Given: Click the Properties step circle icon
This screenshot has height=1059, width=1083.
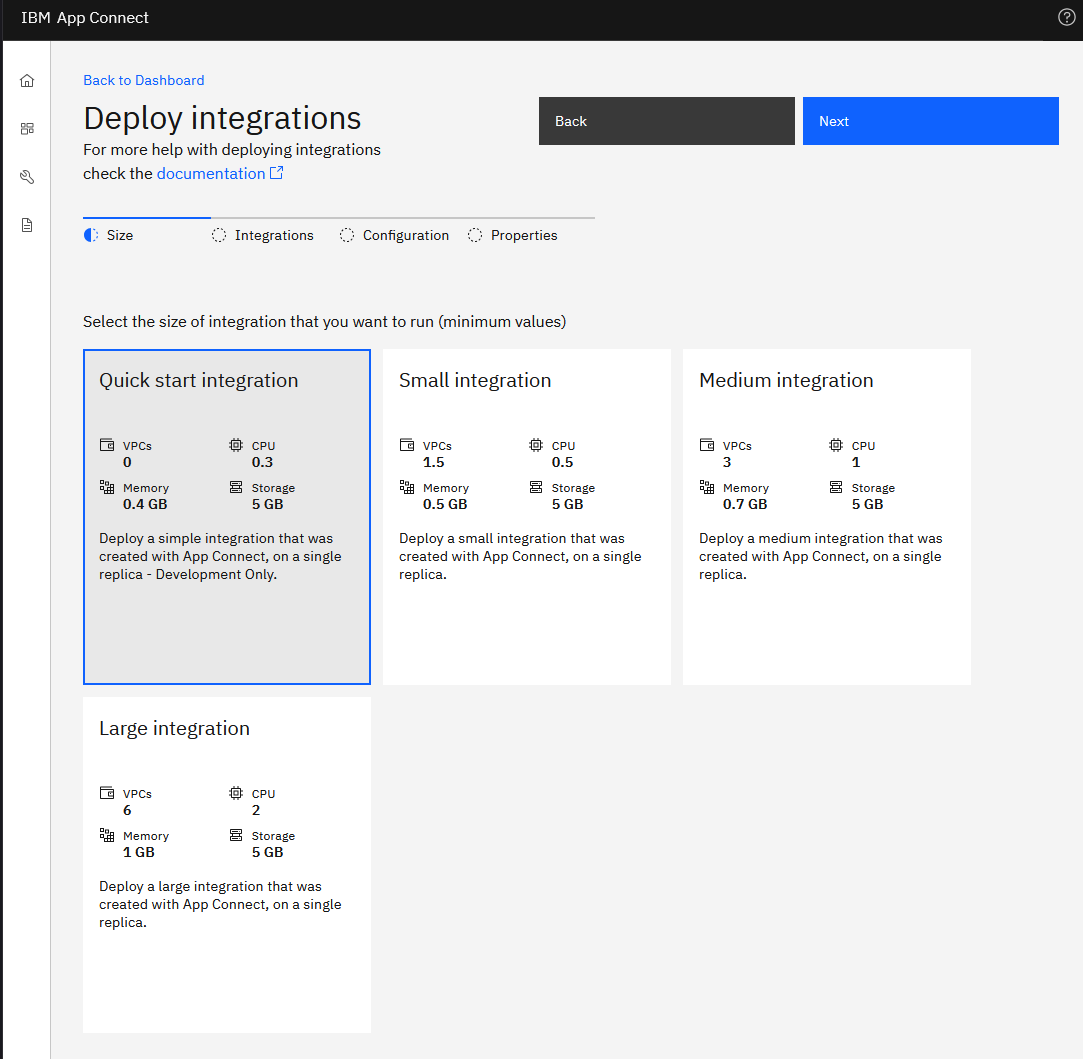Looking at the screenshot, I should (475, 236).
